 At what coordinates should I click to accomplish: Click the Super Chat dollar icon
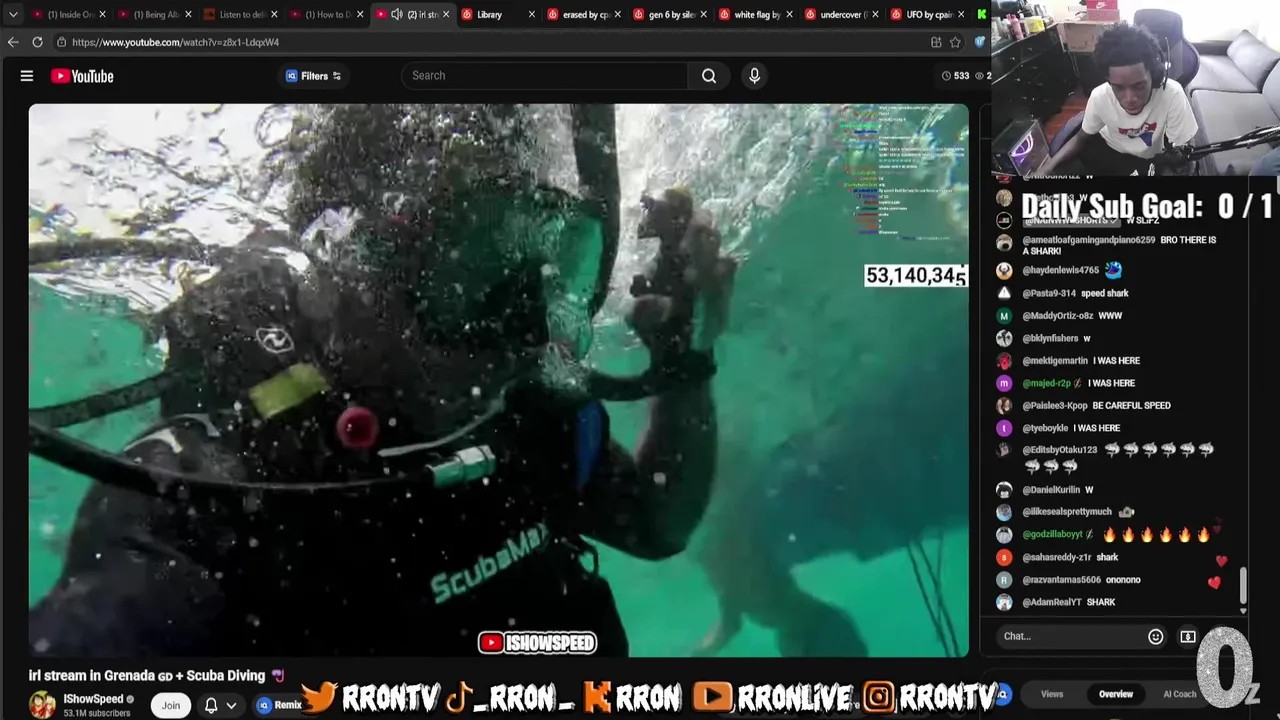pyautogui.click(x=1188, y=637)
